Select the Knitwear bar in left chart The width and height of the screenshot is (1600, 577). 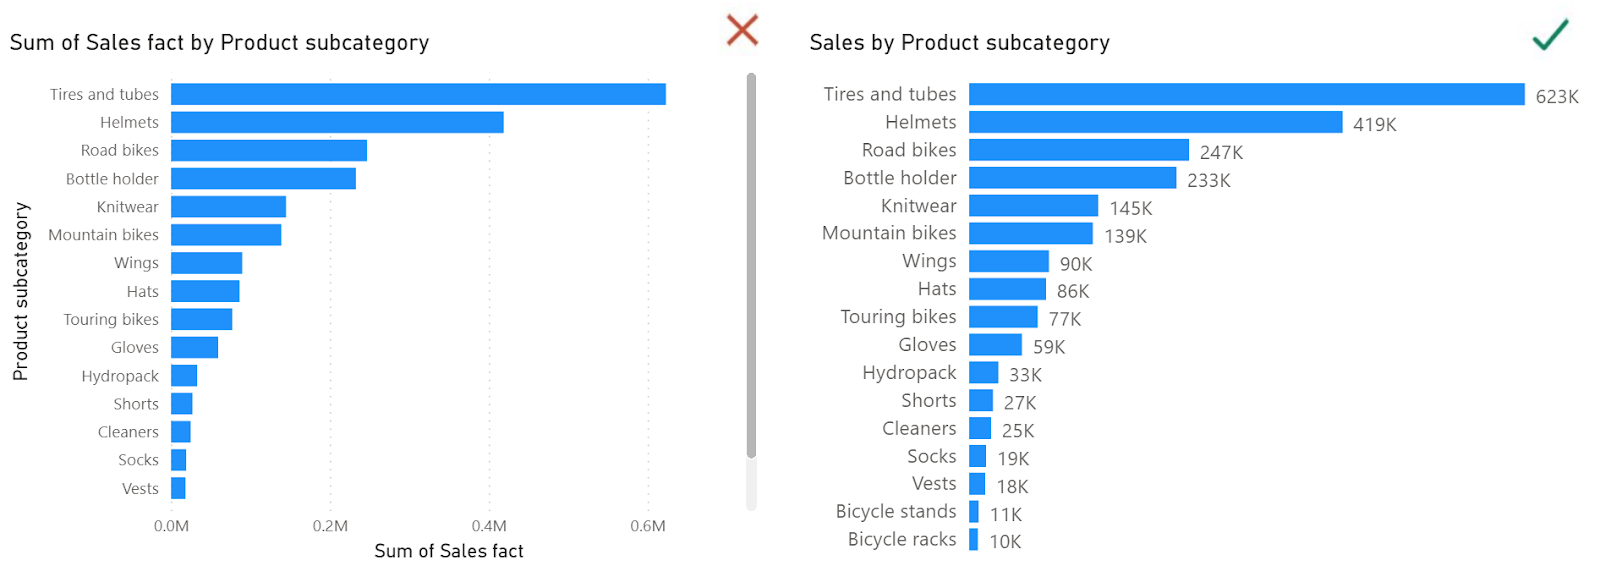(228, 207)
